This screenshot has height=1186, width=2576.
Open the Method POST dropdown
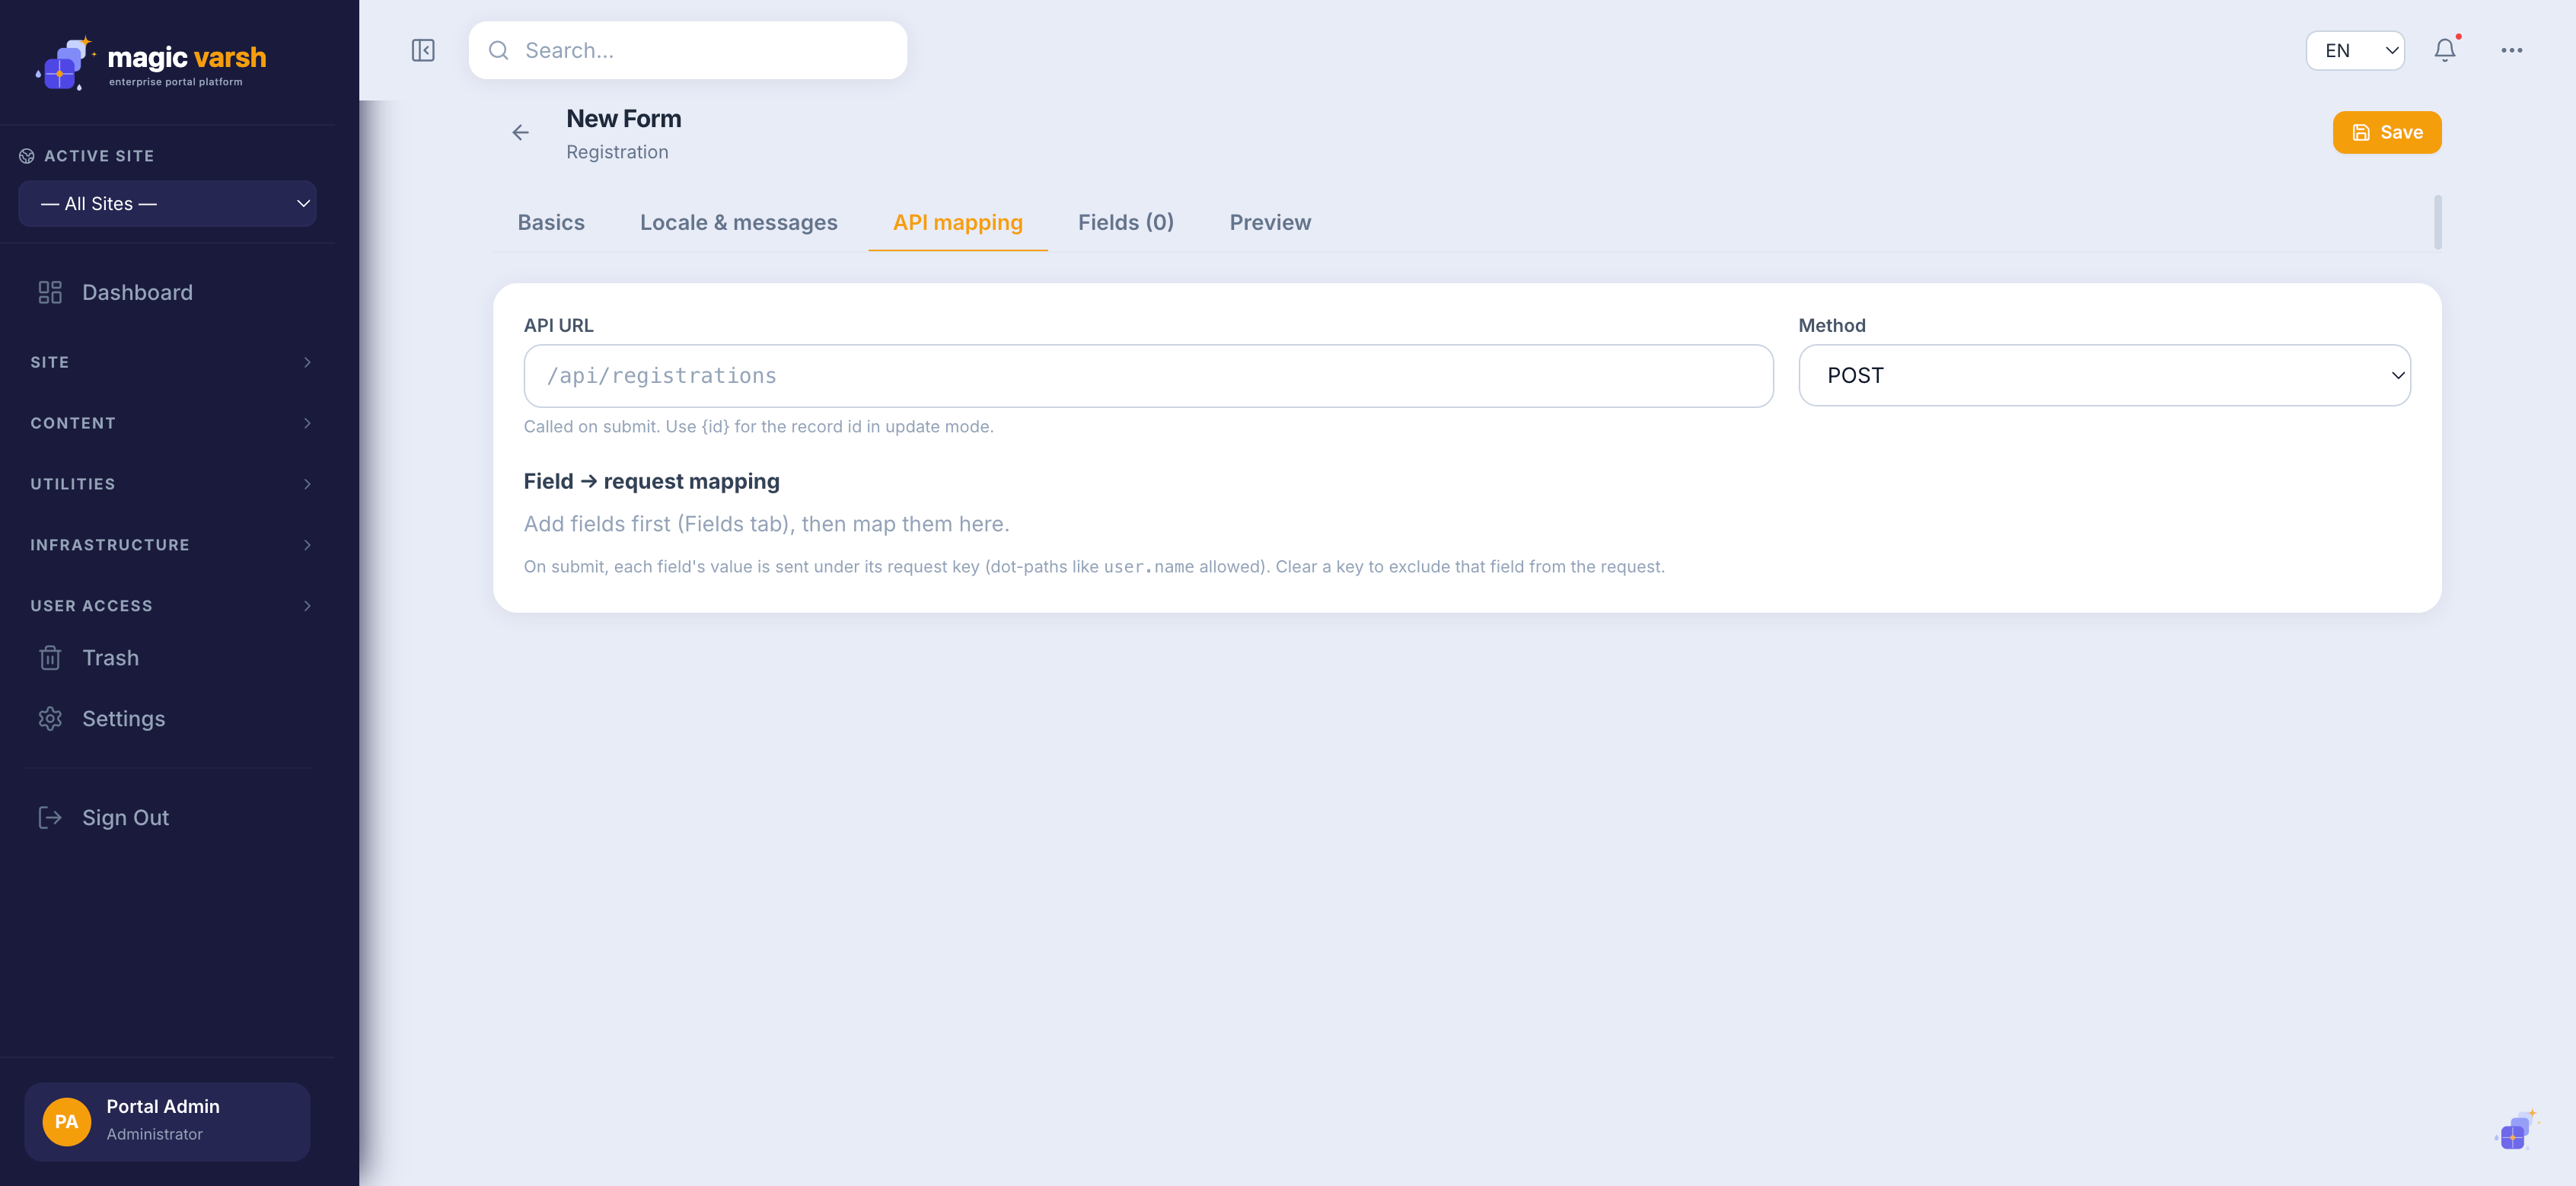coord(2104,376)
